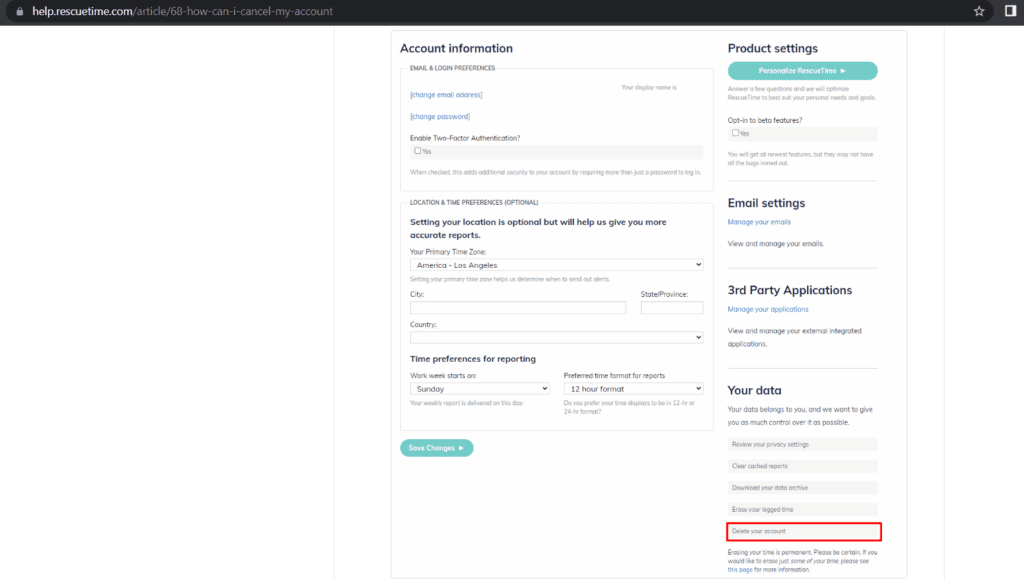Click the Personalize RescueTime button
Viewport: 1024px width, 581px height.
pyautogui.click(x=802, y=71)
